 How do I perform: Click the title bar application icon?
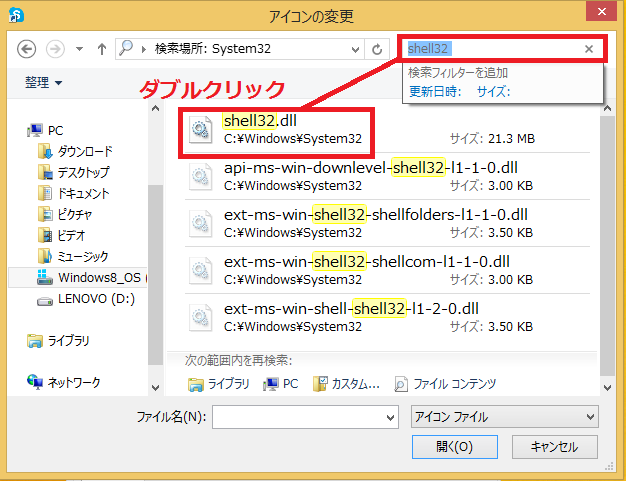click(x=16, y=15)
